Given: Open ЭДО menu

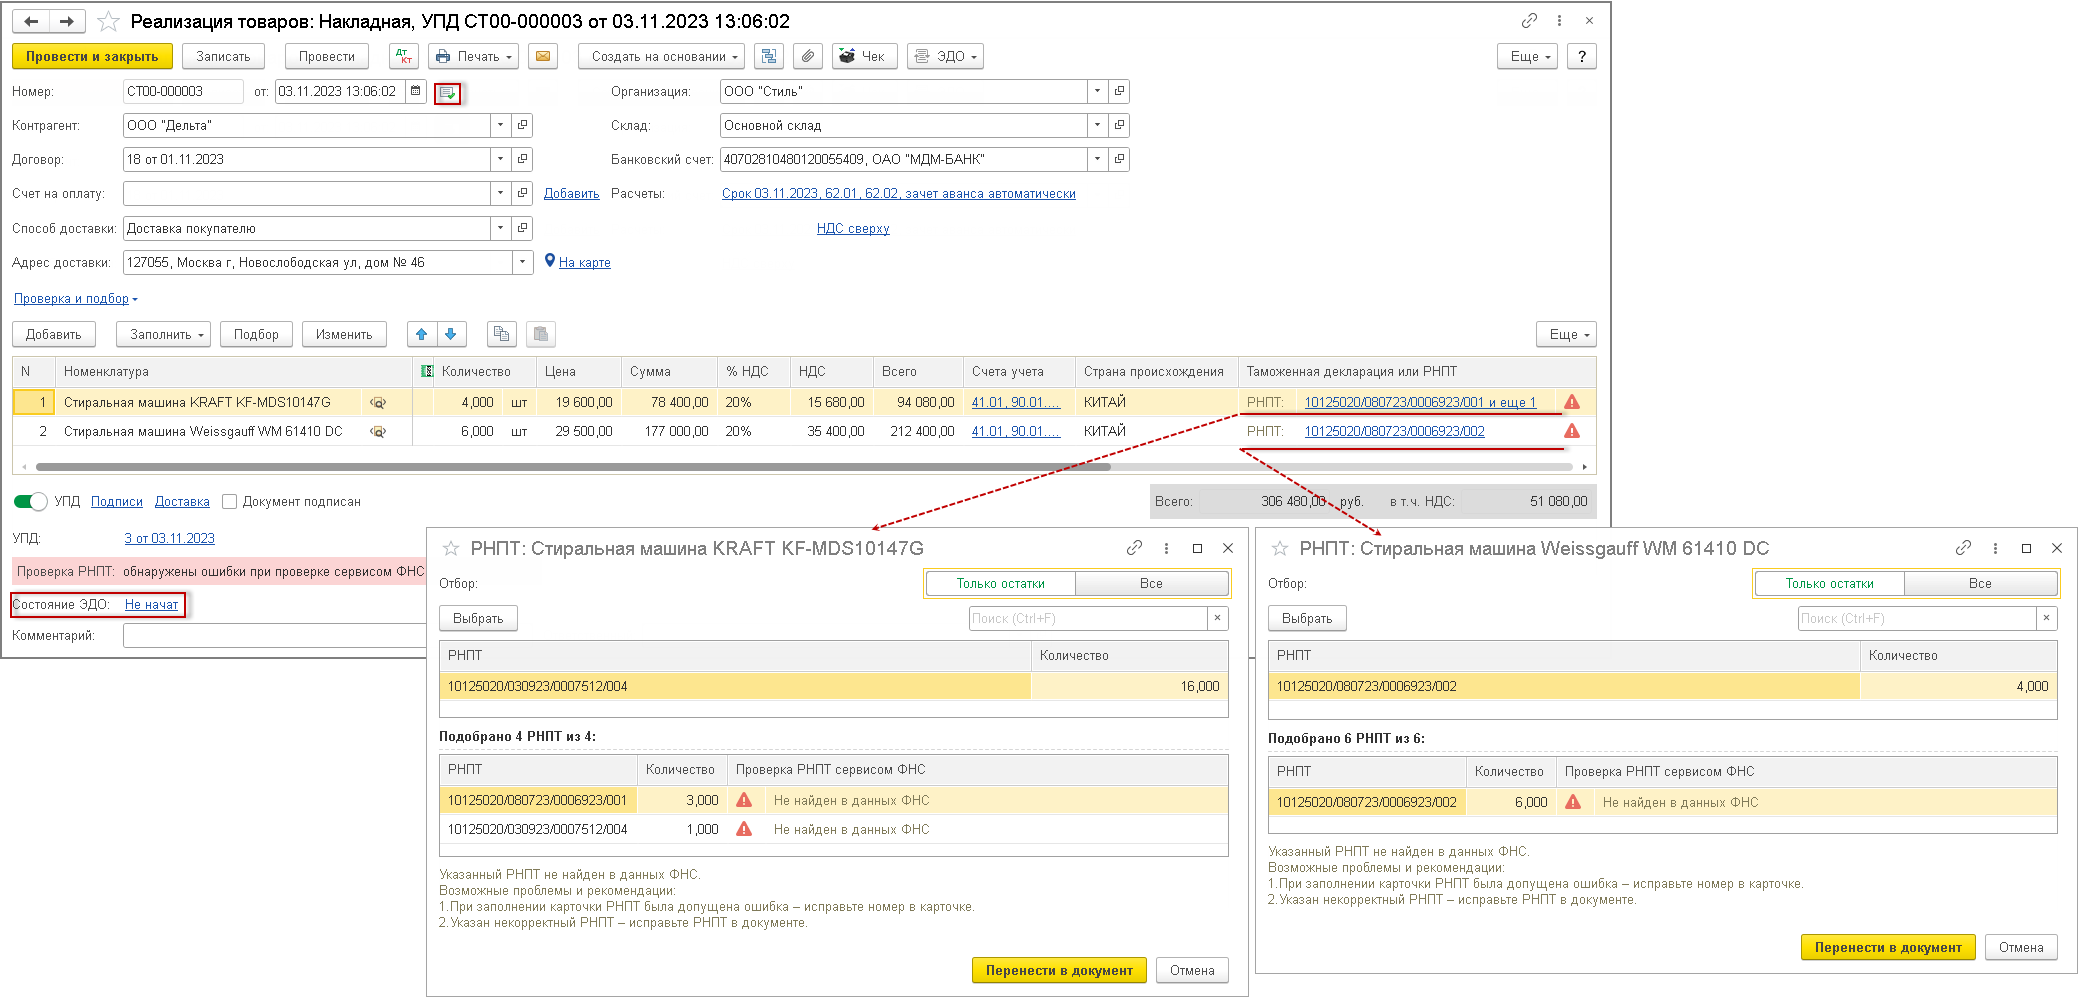Looking at the screenshot, I should (945, 56).
